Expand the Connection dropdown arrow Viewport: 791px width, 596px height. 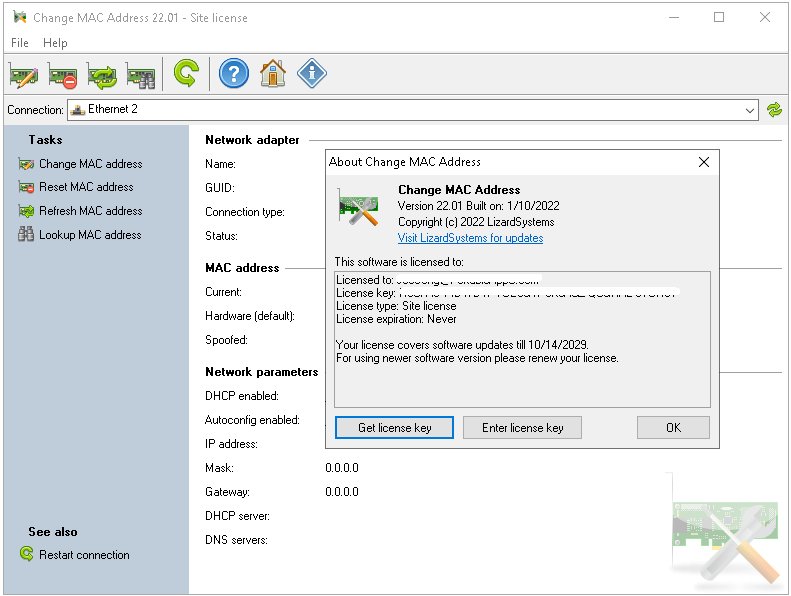click(750, 110)
